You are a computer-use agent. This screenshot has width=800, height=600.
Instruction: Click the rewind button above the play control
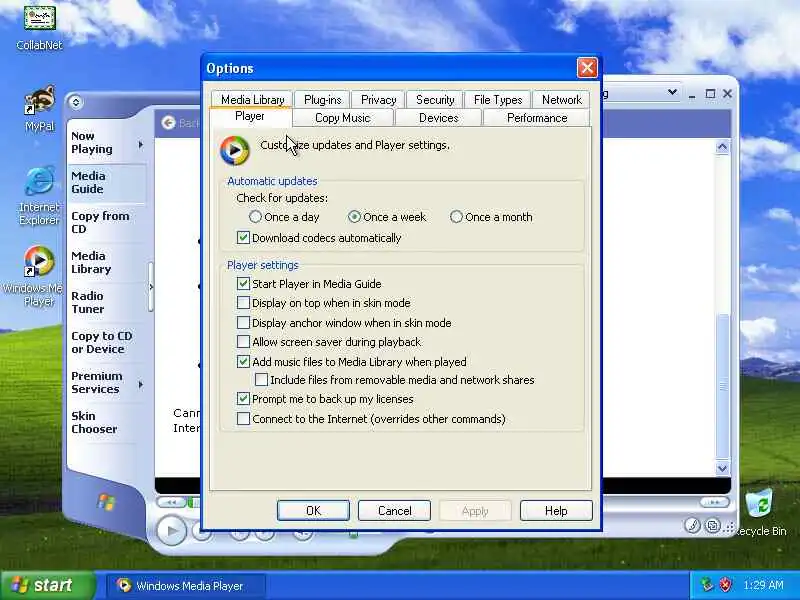pos(171,503)
